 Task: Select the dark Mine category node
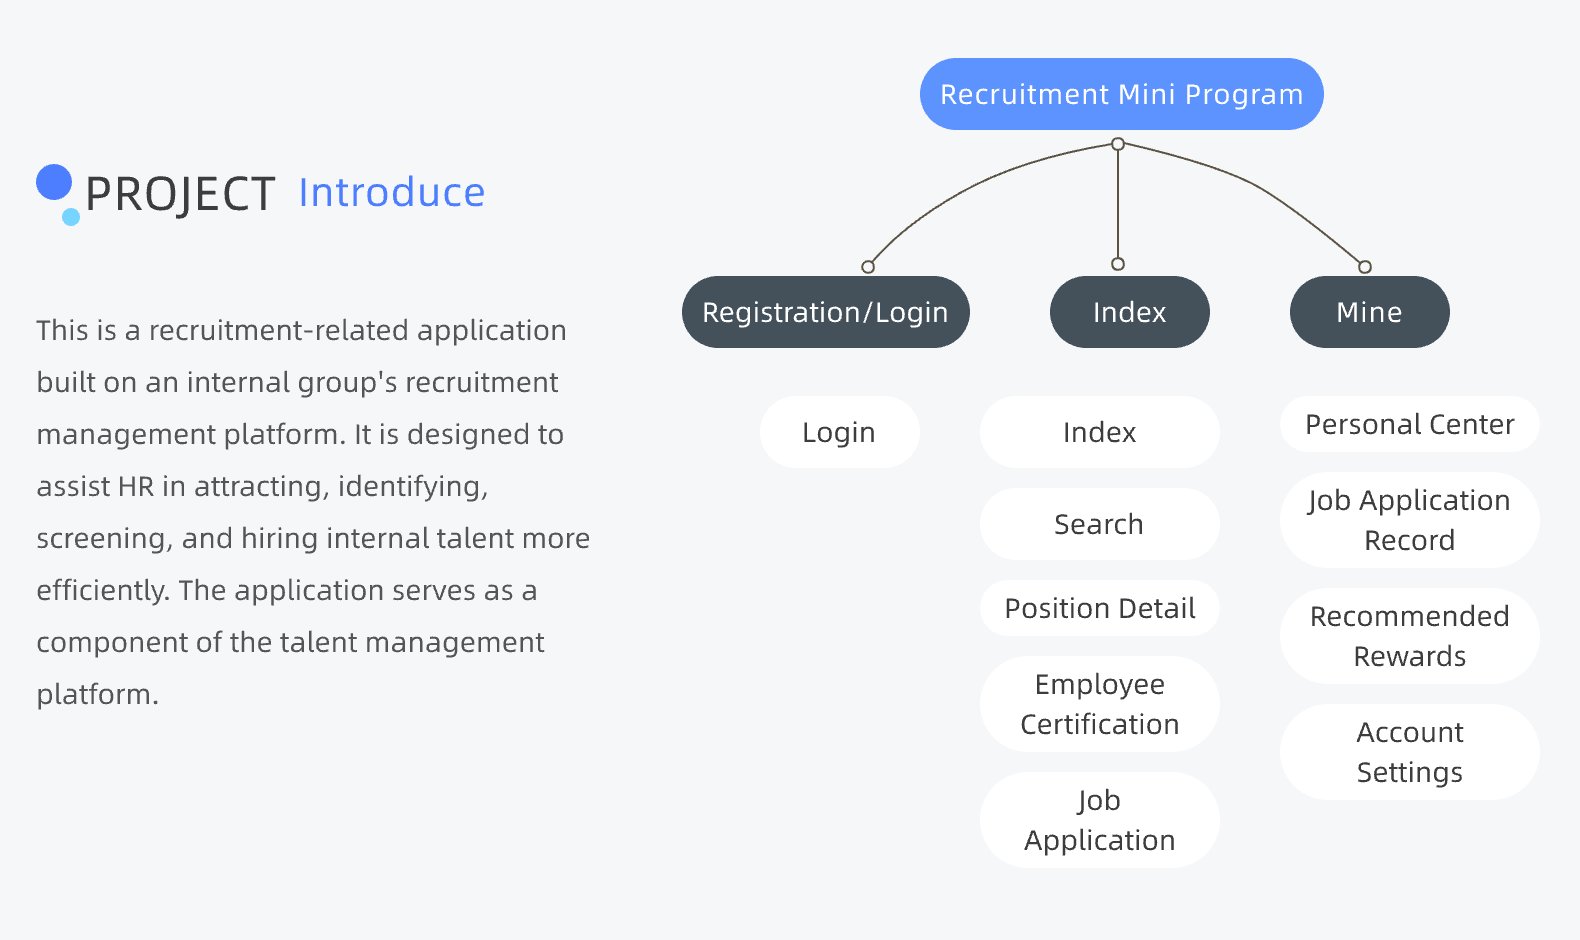click(x=1369, y=312)
